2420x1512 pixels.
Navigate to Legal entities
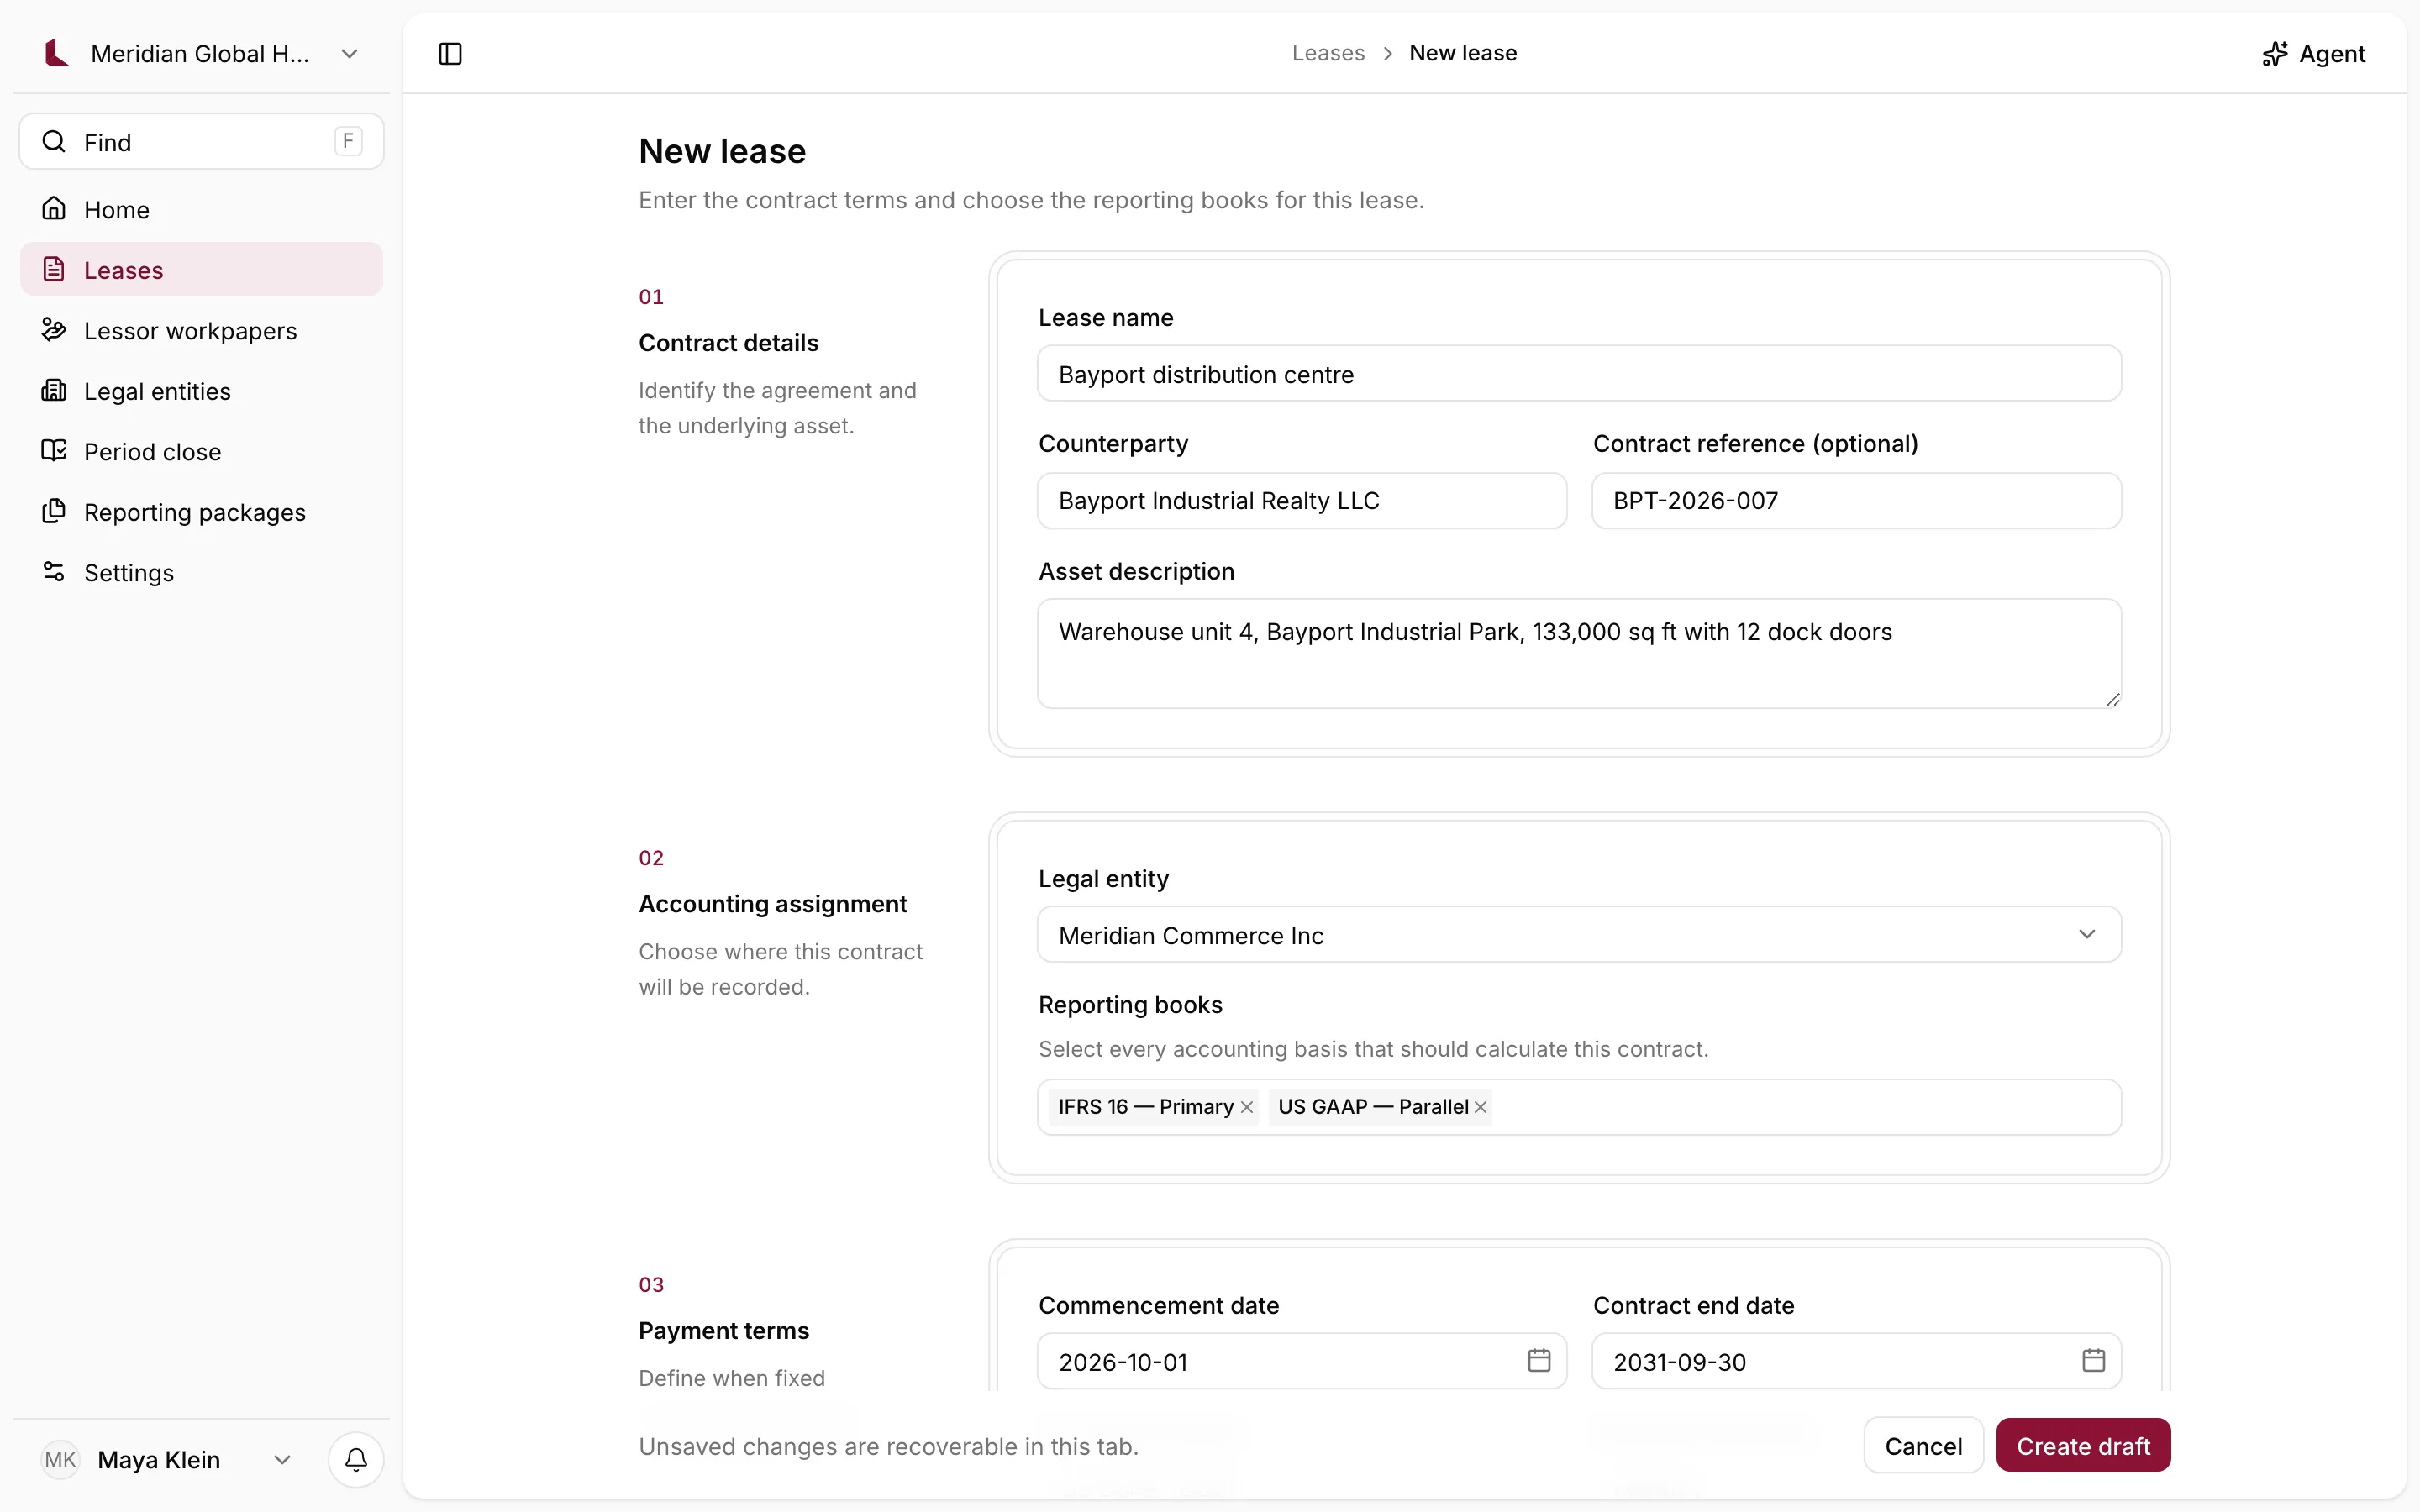pos(201,391)
